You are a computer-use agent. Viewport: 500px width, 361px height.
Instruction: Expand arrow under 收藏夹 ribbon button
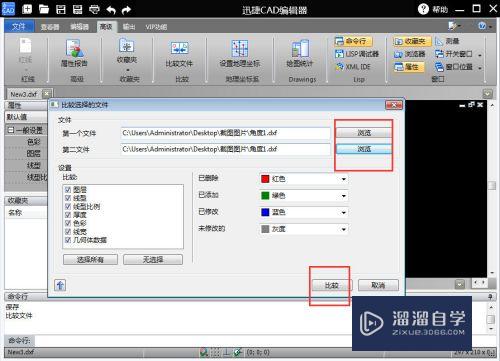127,70
